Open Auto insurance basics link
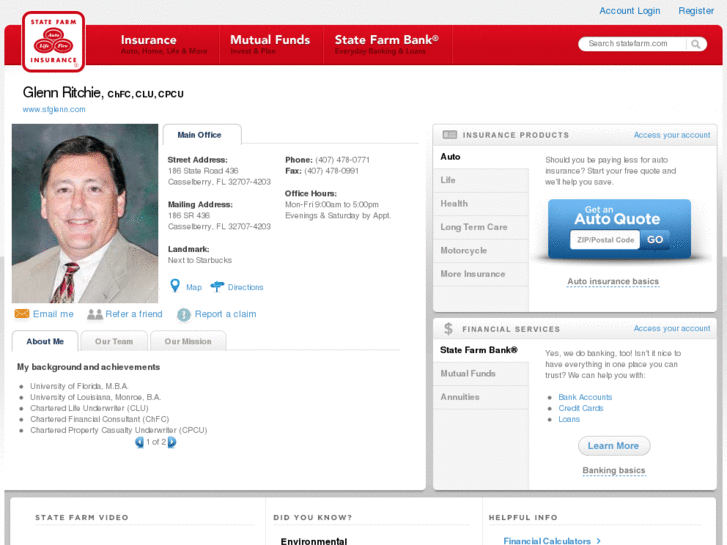This screenshot has width=727, height=545. (613, 282)
